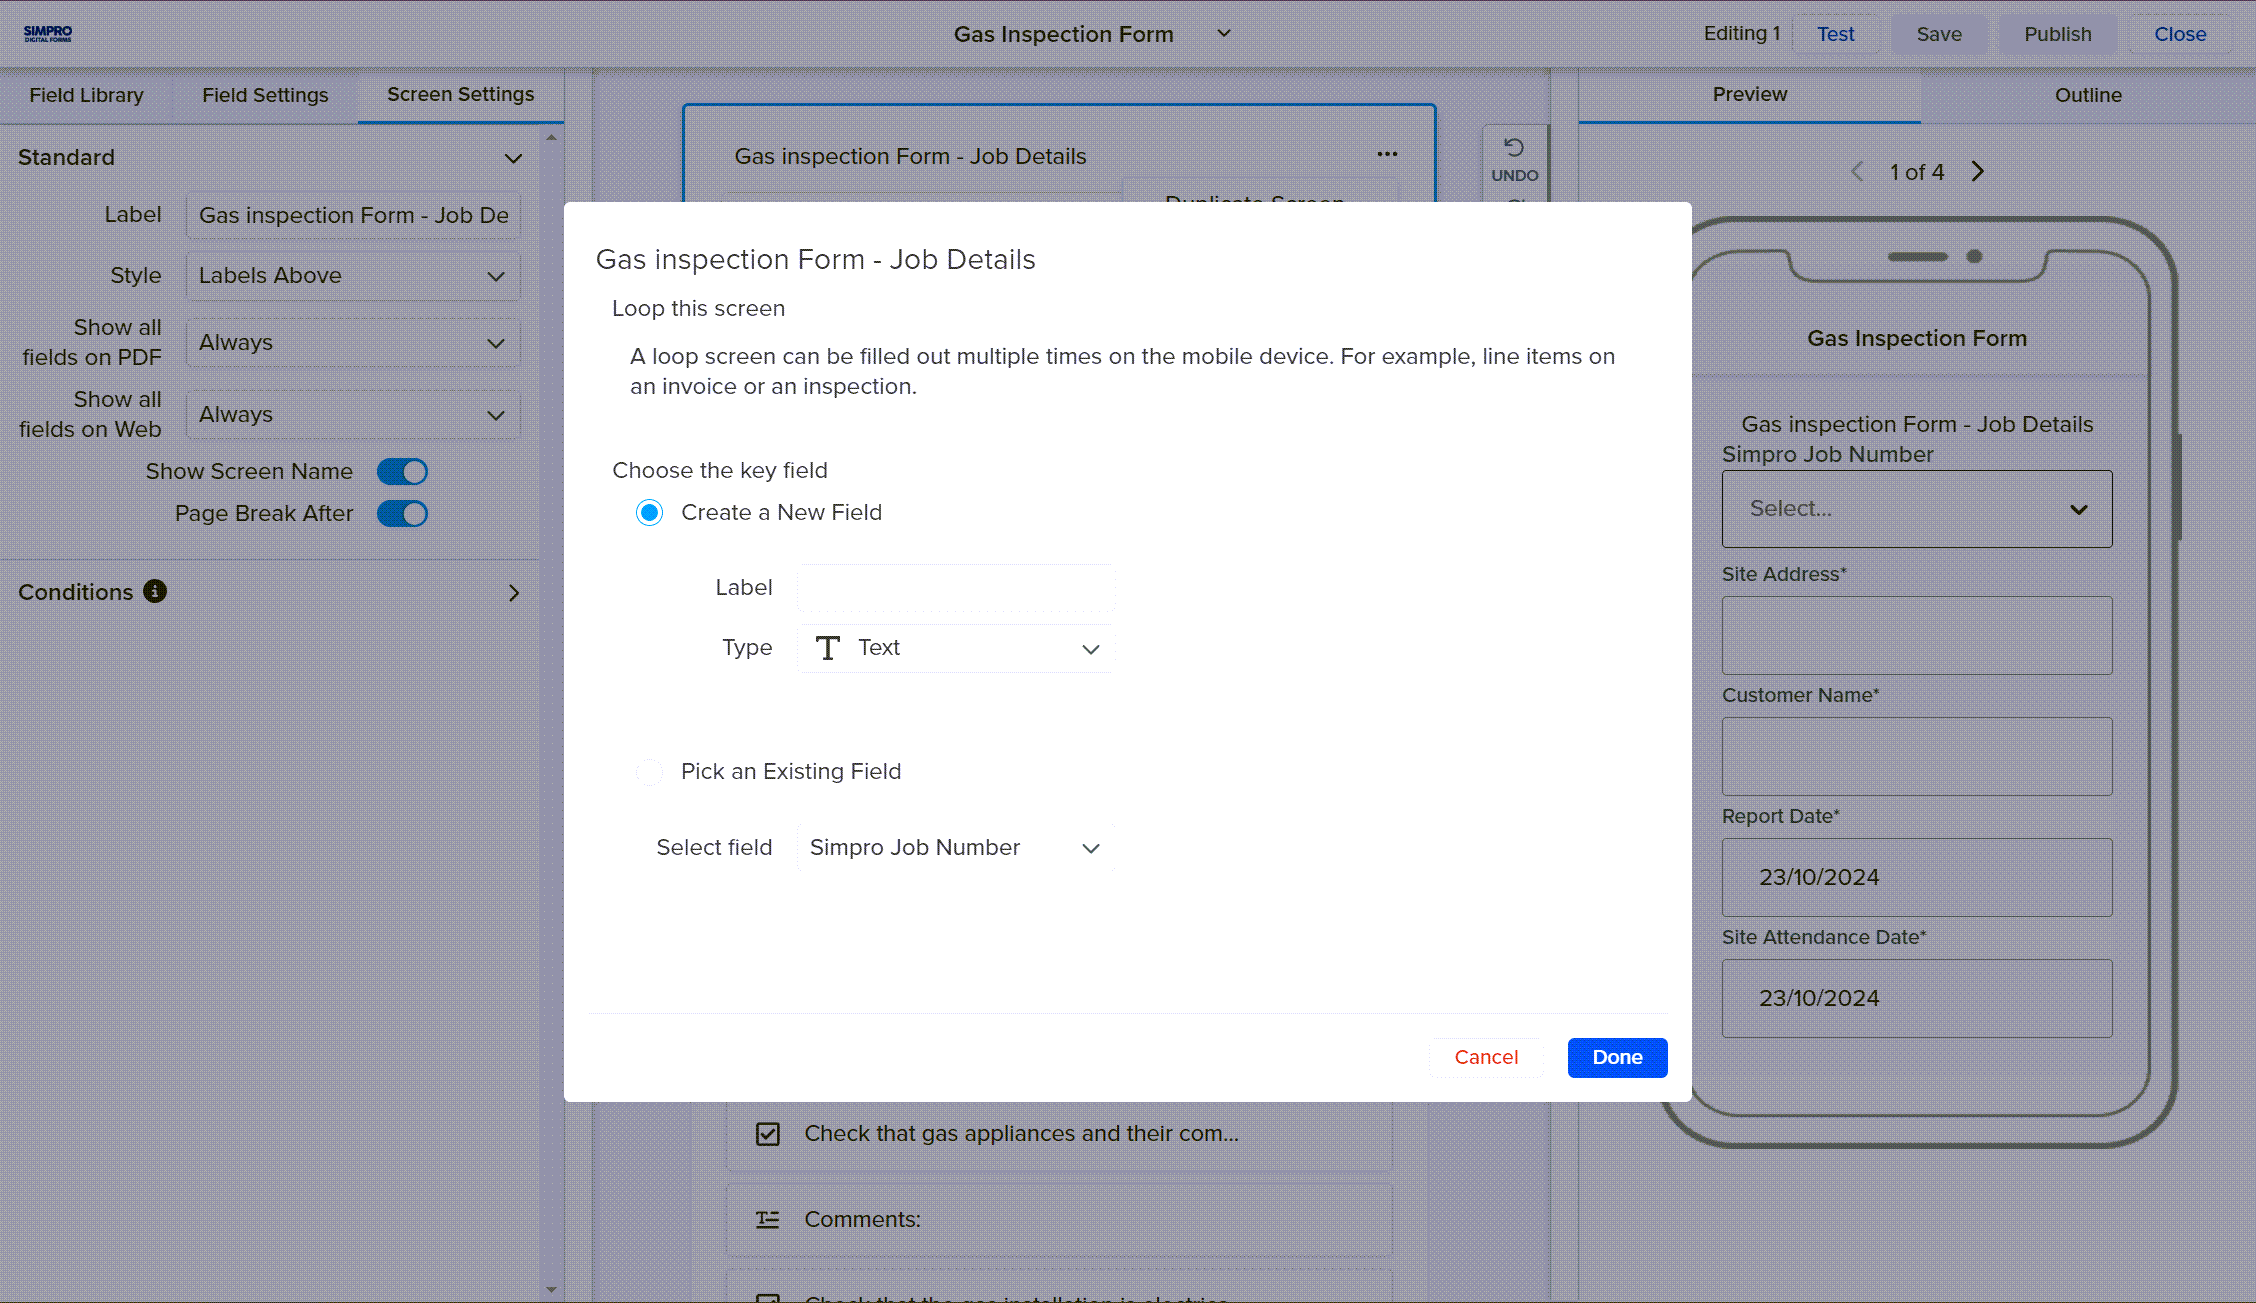Click left panel scrollbar up arrow
Screen dimensions: 2256x1303
click(x=551, y=137)
